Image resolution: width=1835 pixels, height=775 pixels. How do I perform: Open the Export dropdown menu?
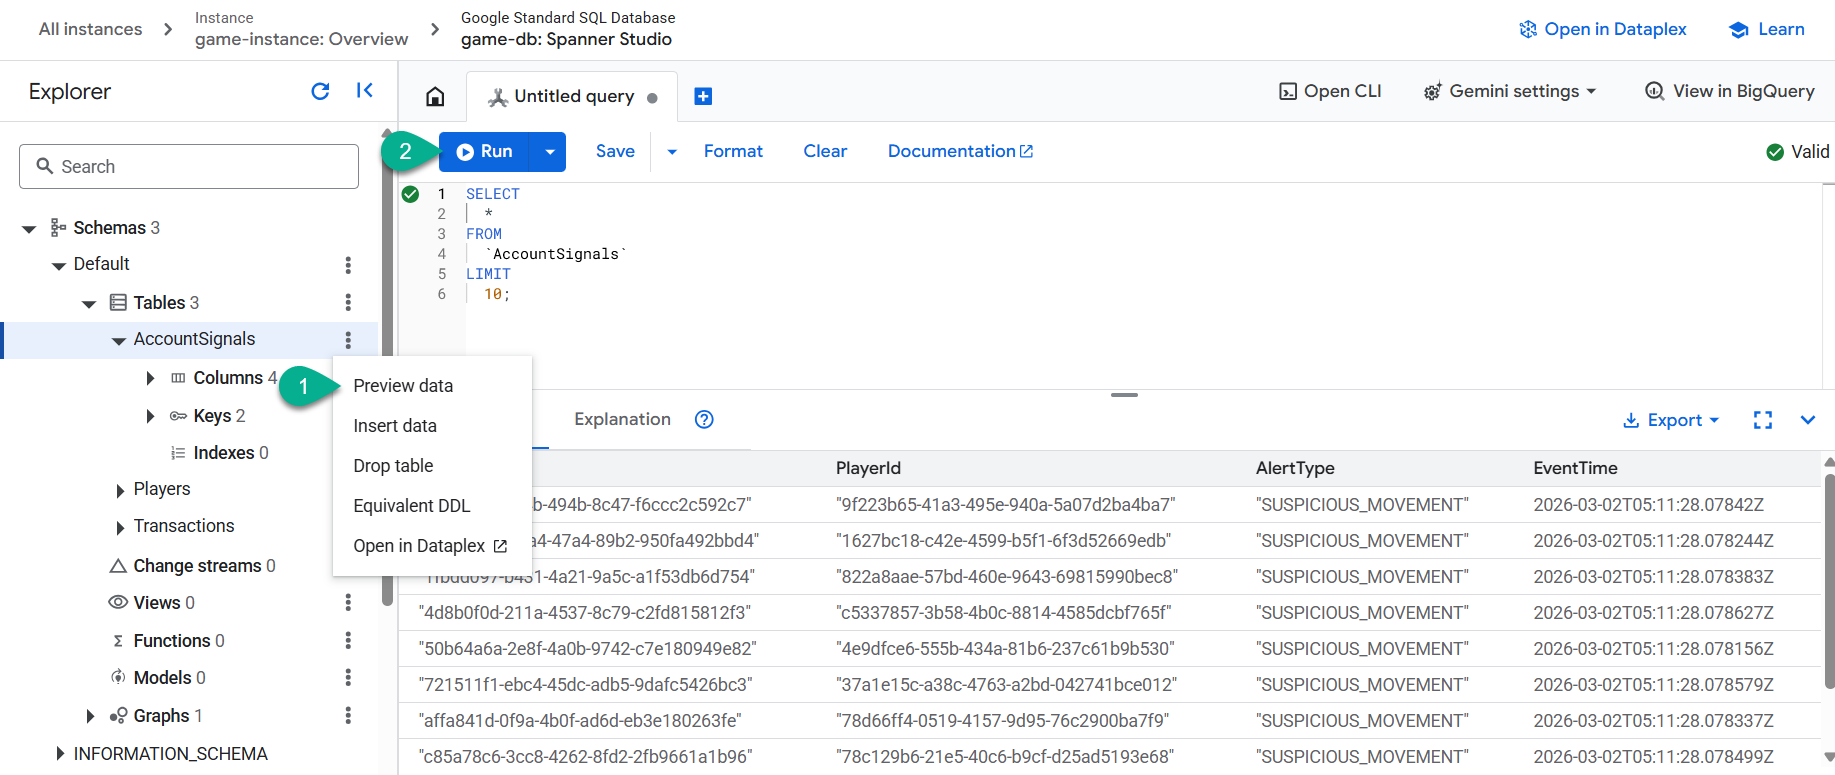1670,420
